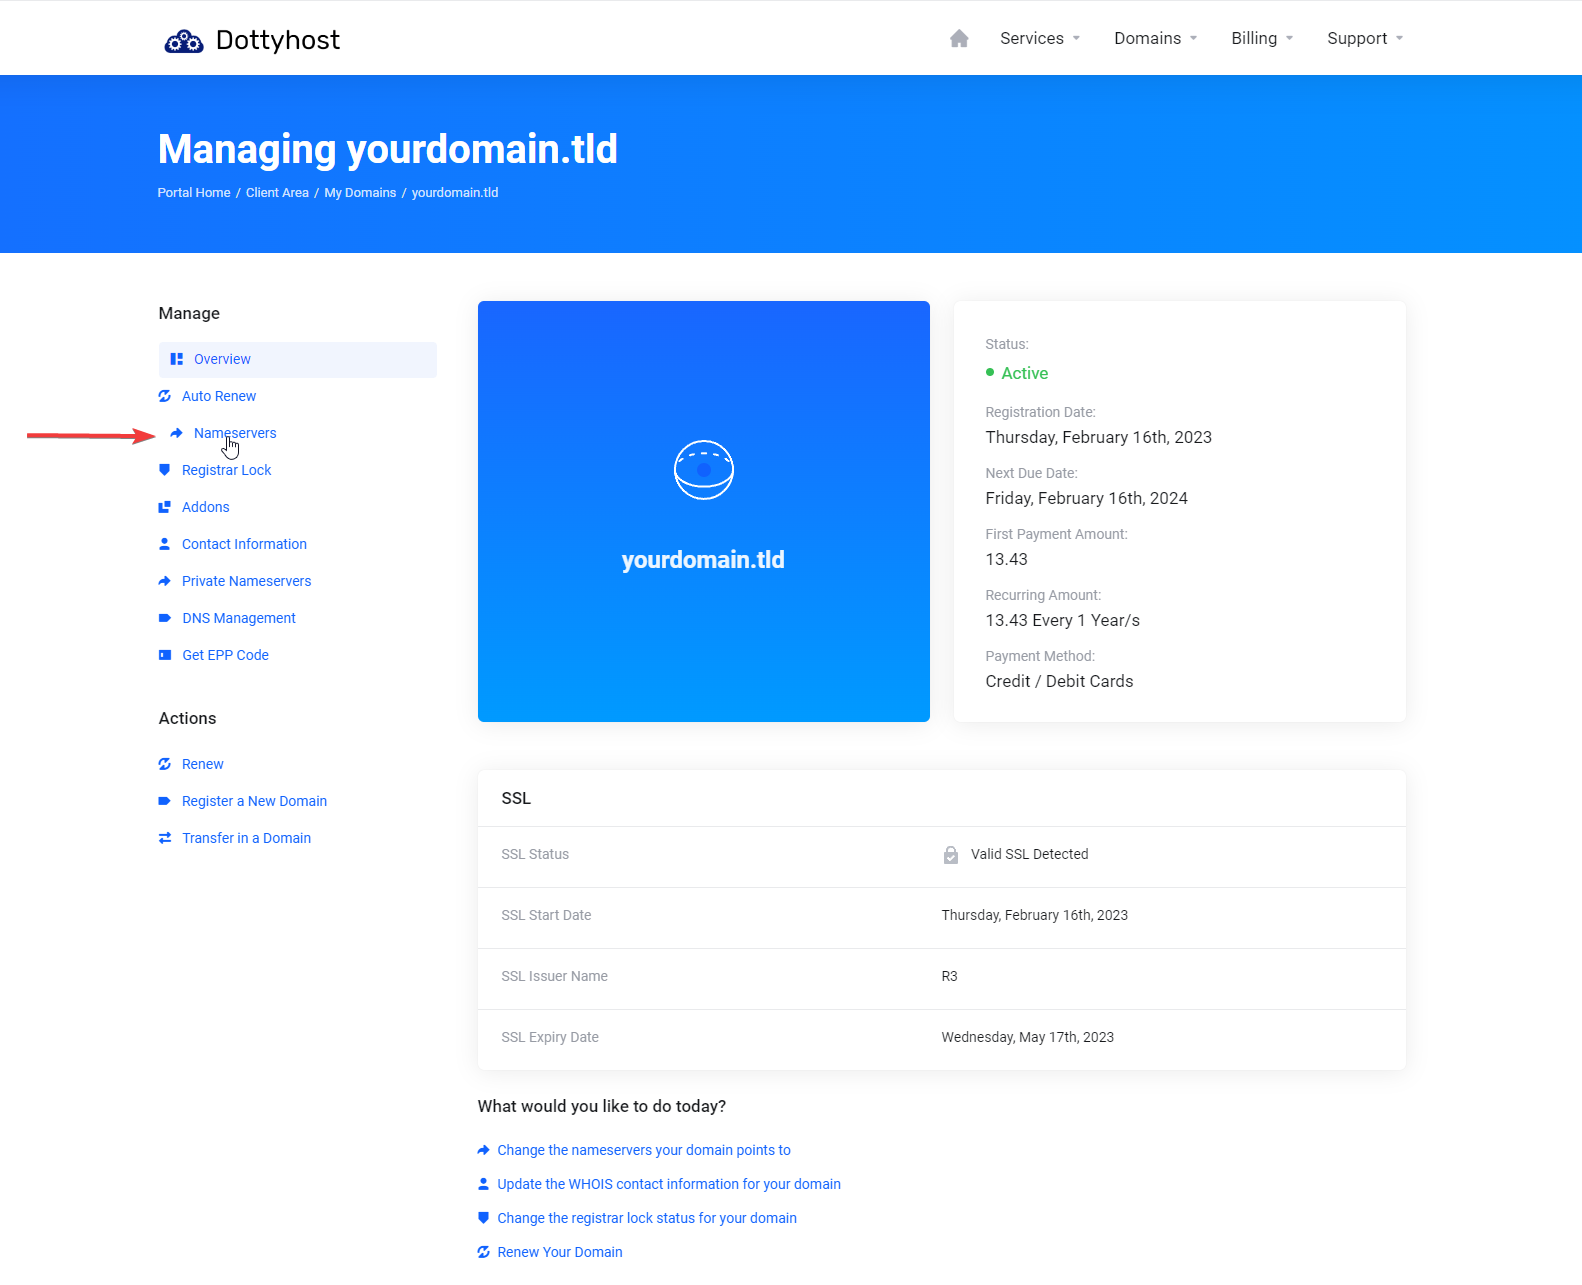Click Credit / Debit Cards payment method

coord(1059,681)
